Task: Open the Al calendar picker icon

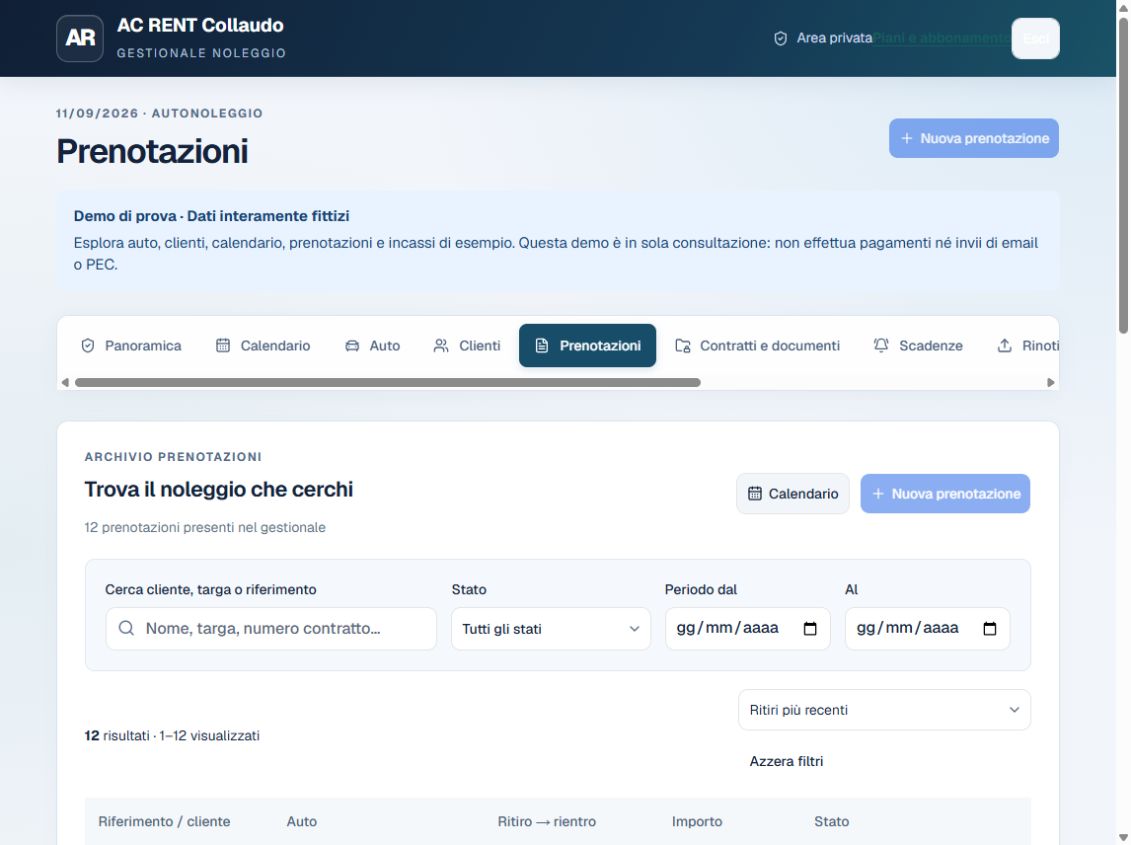Action: pos(990,629)
